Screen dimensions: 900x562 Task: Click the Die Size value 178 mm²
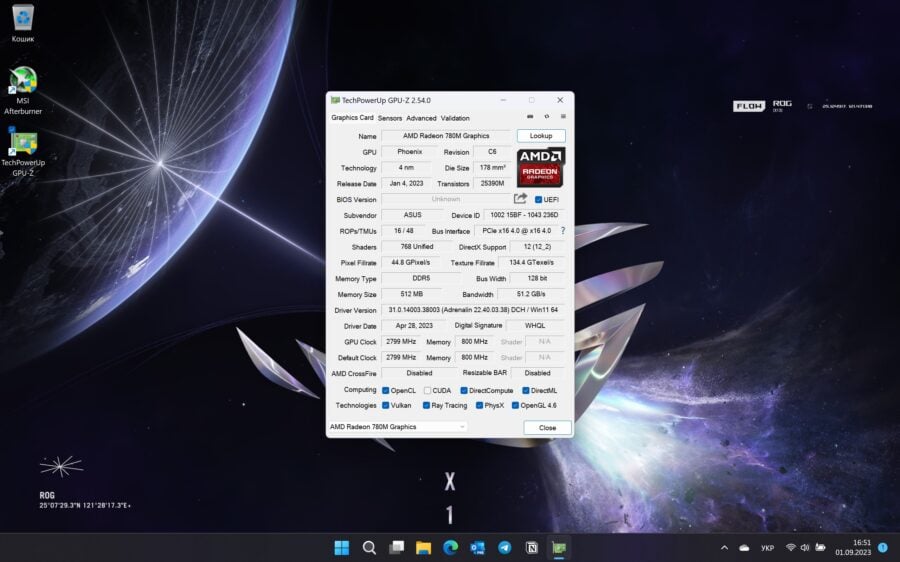492,168
